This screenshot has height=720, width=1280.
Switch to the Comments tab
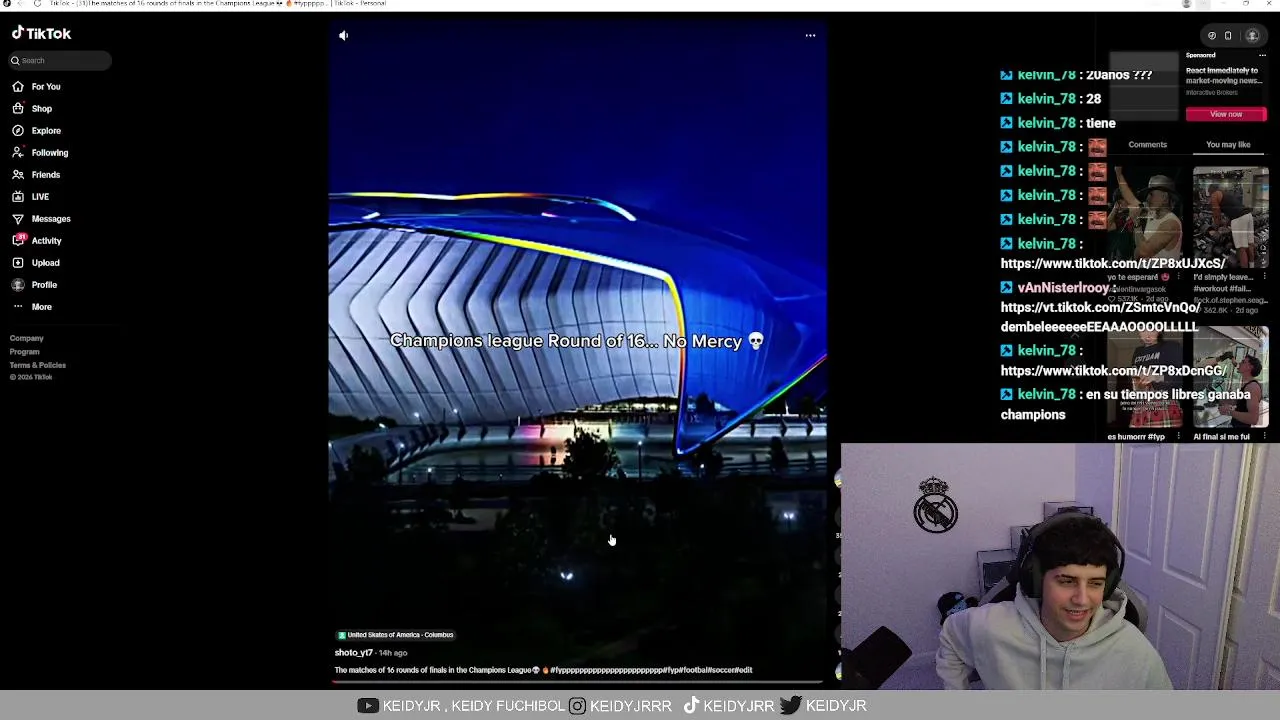(x=1147, y=145)
